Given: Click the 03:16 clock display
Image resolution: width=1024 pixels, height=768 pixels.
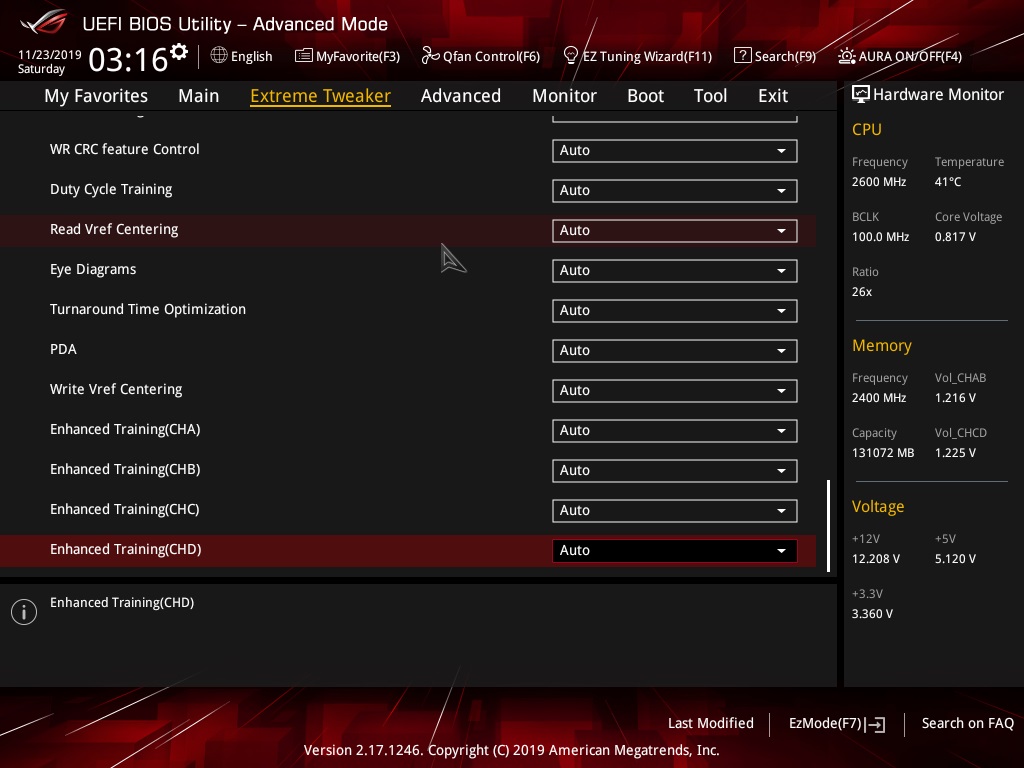Looking at the screenshot, I should tap(128, 59).
